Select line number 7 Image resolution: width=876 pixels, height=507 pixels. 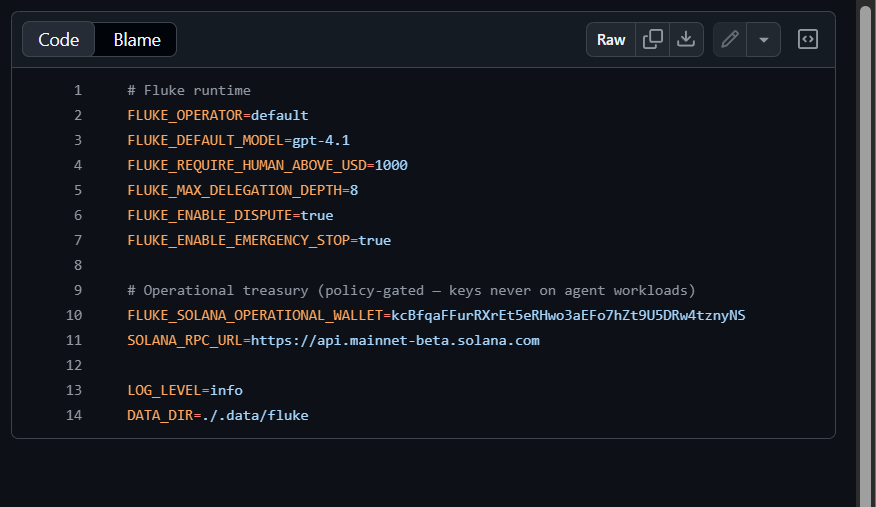pyautogui.click(x=78, y=240)
